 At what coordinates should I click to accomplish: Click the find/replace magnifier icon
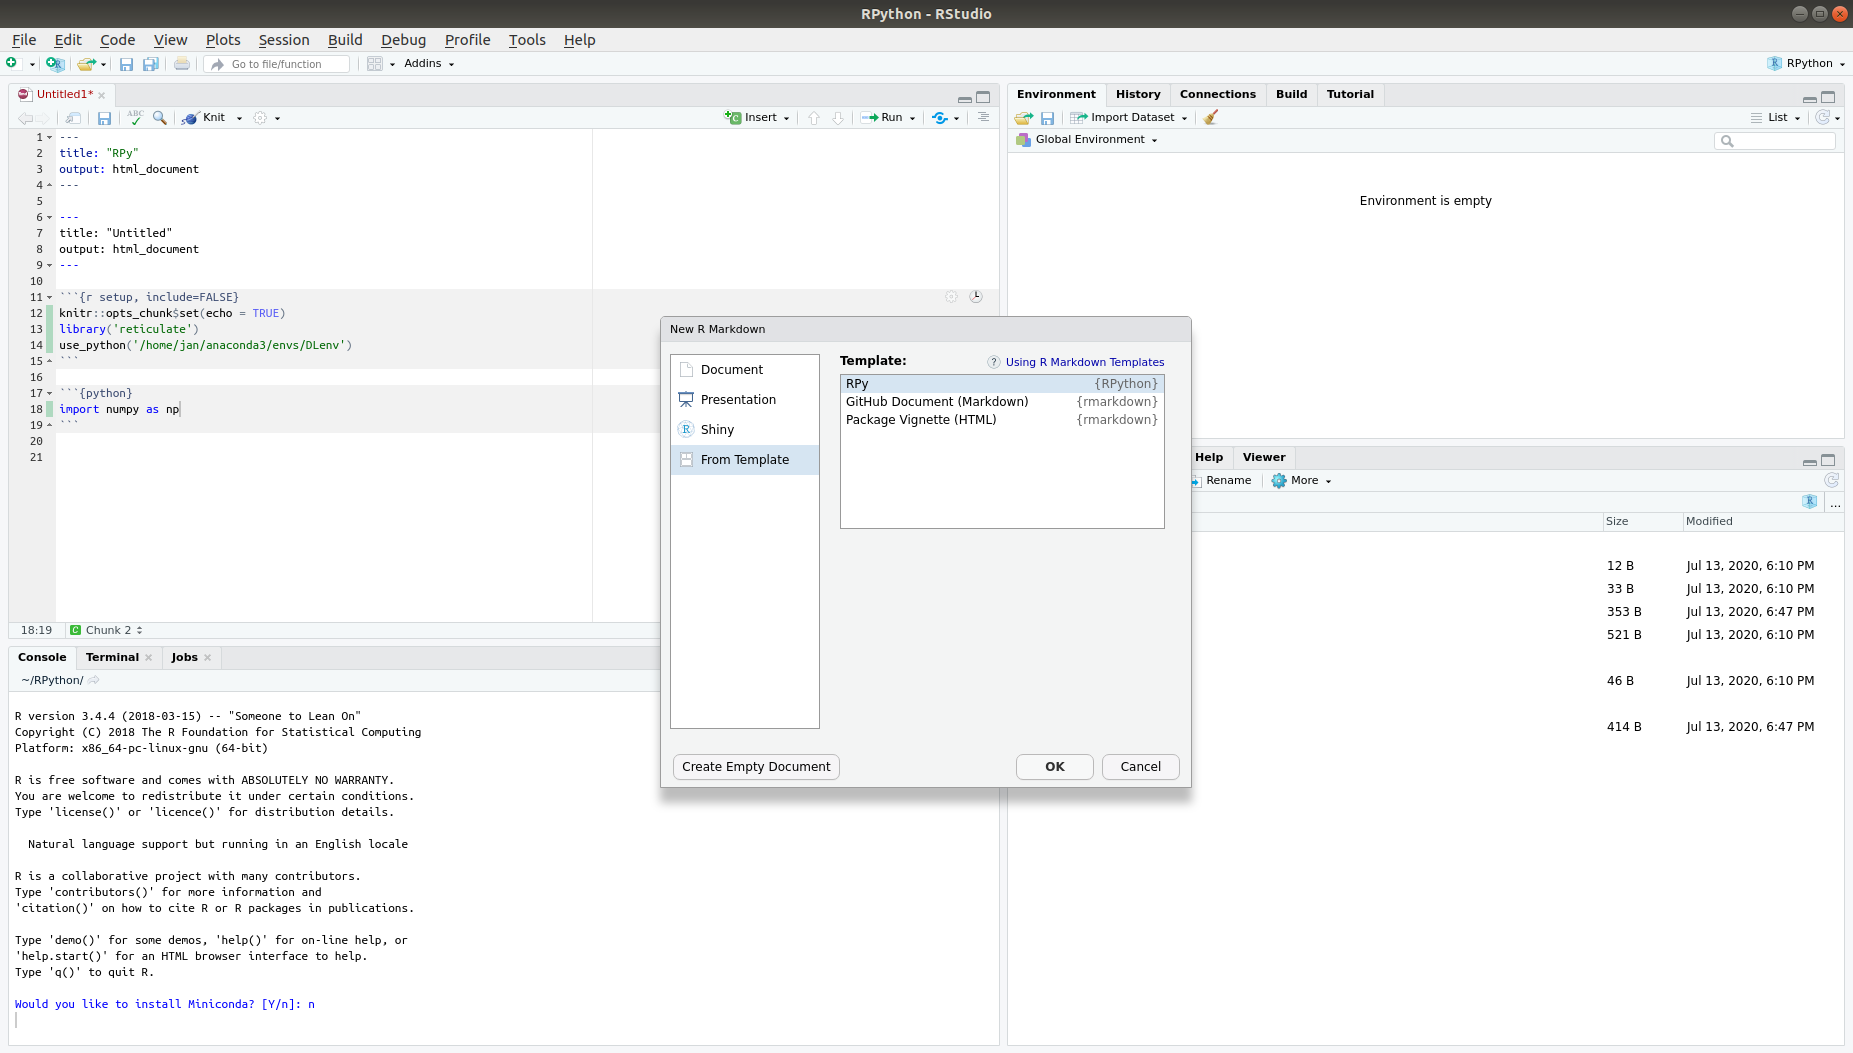coord(160,117)
